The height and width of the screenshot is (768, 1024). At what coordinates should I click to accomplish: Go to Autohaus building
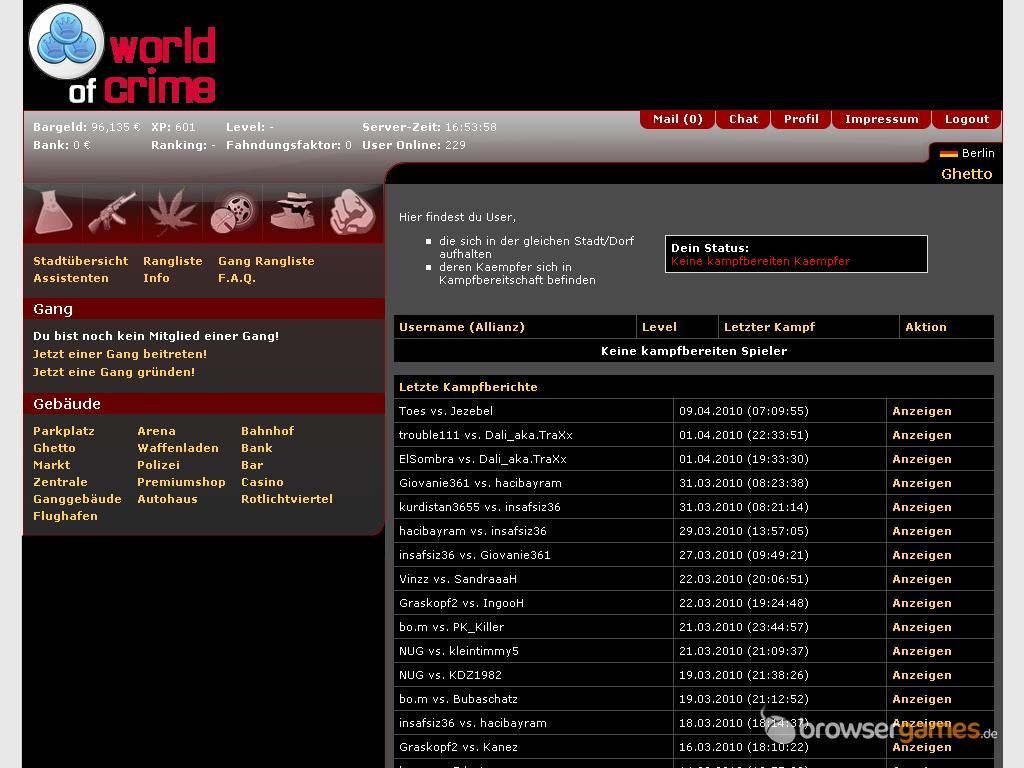tap(167, 499)
